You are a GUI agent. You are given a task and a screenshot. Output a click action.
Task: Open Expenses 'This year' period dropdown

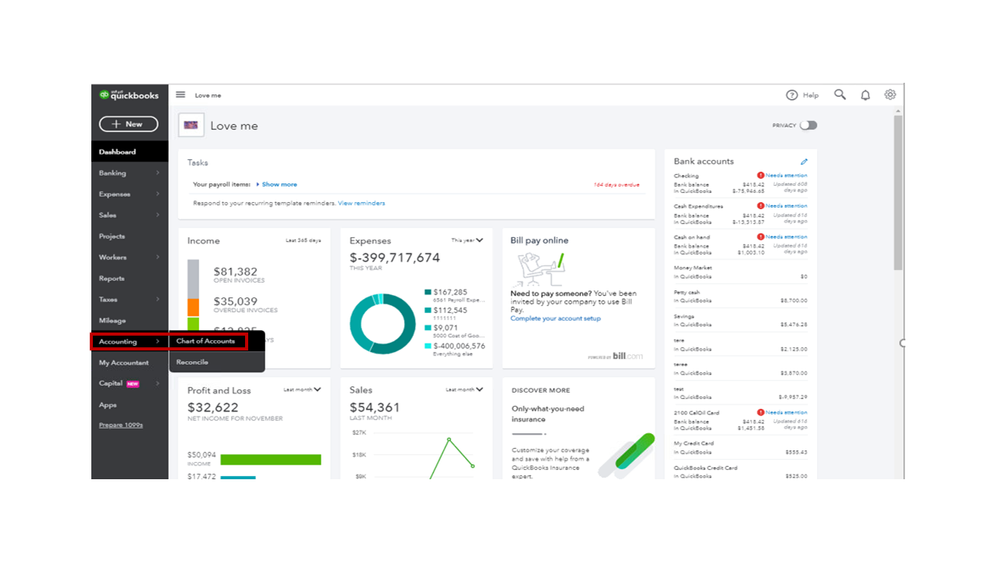pos(467,240)
